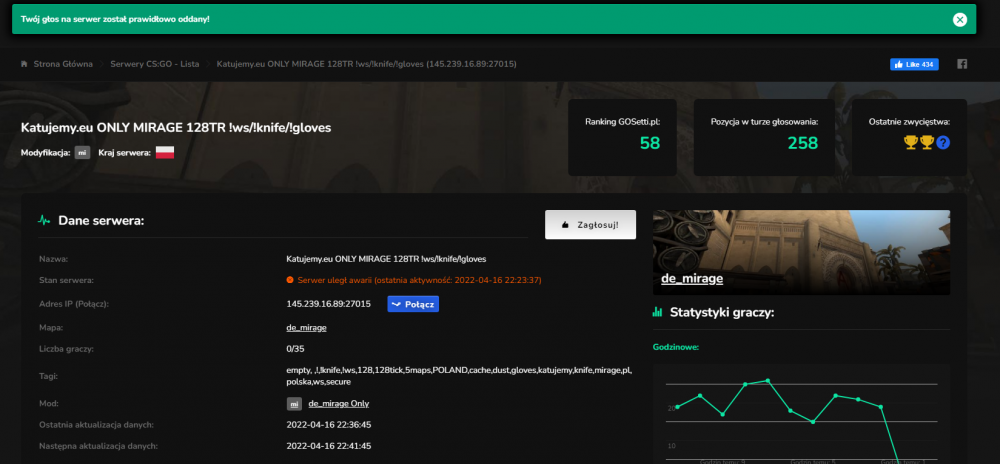Go to Serwery CS:GO - Lista breadcrumb
The height and width of the screenshot is (464, 1000).
[154, 64]
